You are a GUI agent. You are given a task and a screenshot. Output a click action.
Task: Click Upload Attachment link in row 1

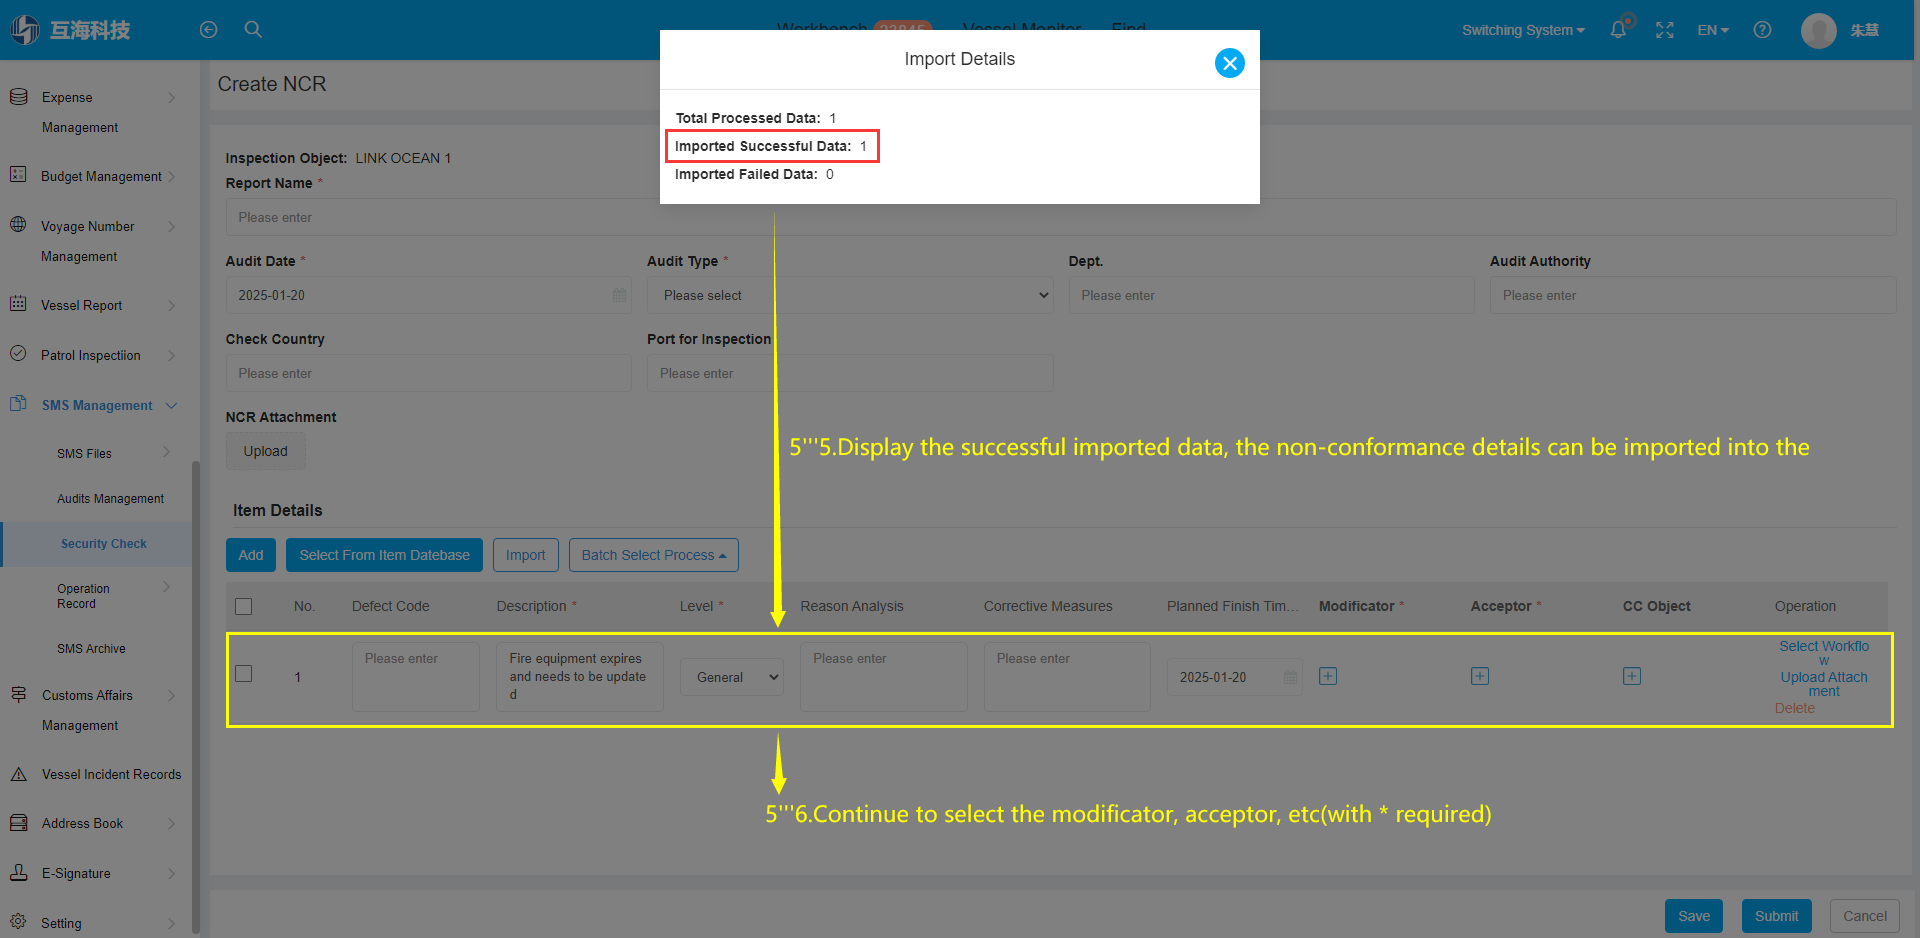[1824, 684]
